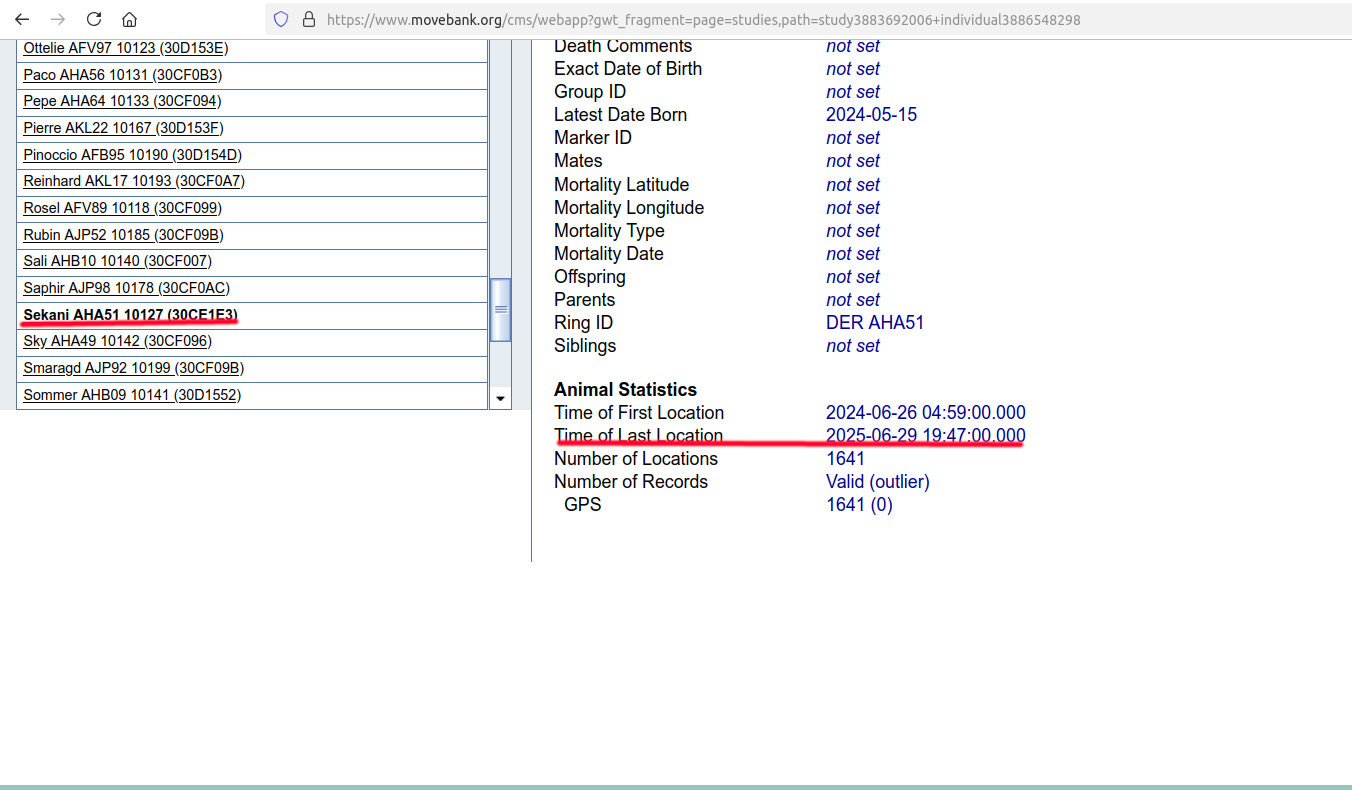1352x790 pixels.
Task: Go to browser home page icon
Action: pos(129,19)
